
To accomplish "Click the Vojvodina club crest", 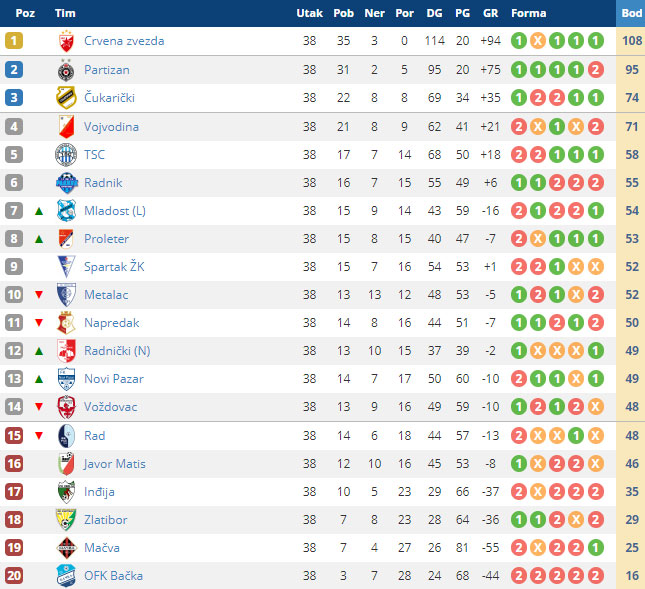I will pyautogui.click(x=66, y=127).
